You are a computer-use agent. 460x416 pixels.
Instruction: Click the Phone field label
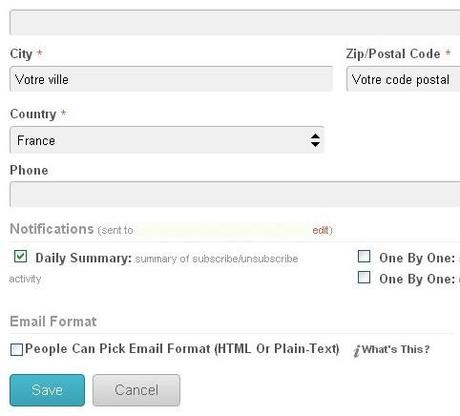[29, 170]
